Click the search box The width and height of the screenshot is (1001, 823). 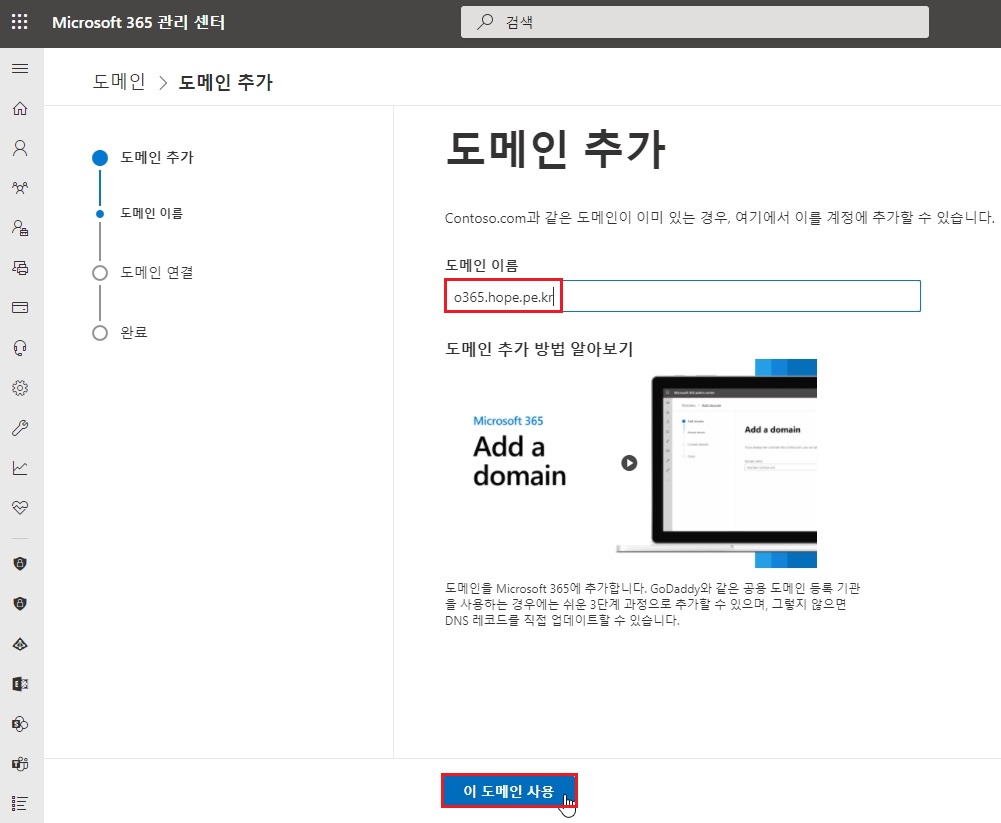point(695,22)
